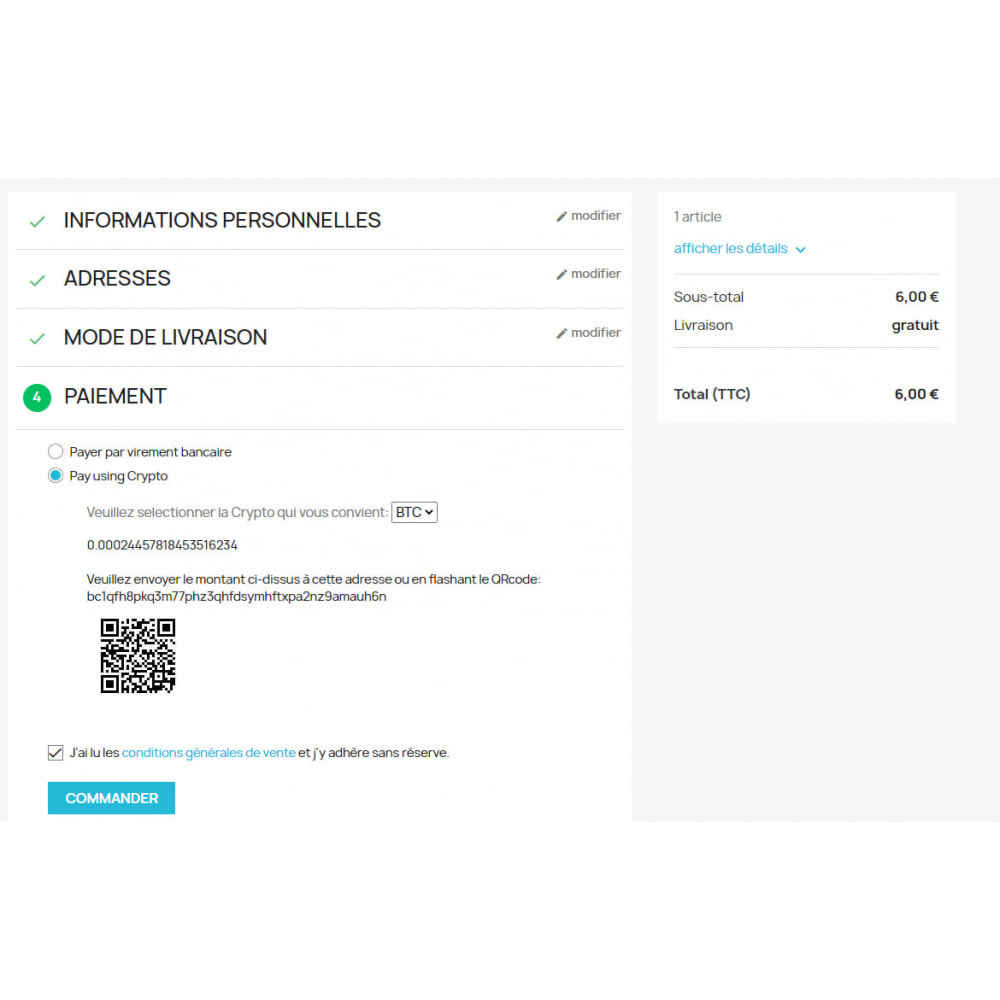Click the pencil icon beside Informations Personnelles
This screenshot has width=1000, height=1000.
click(x=561, y=216)
